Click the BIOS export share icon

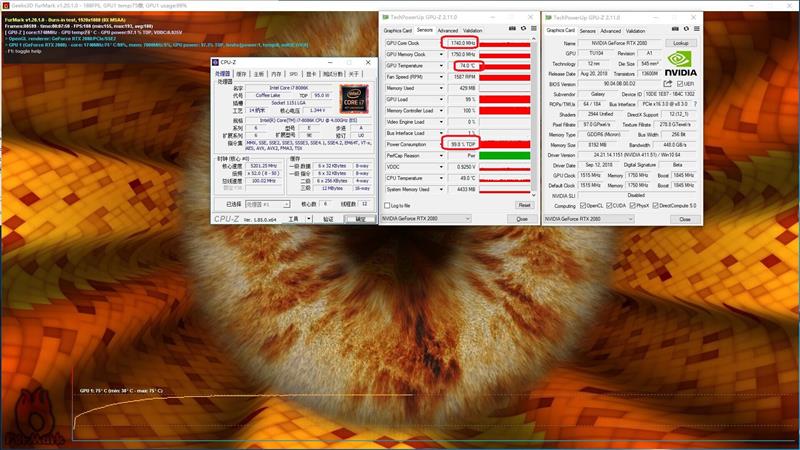668,84
